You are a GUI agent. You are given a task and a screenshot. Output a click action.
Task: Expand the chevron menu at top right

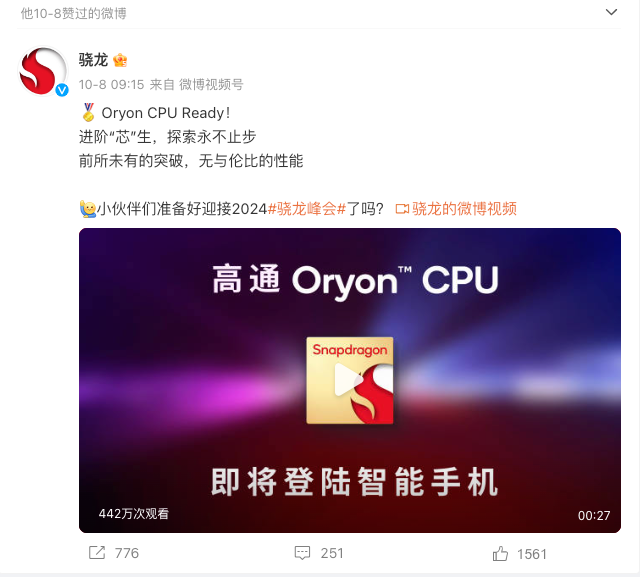[x=611, y=12]
